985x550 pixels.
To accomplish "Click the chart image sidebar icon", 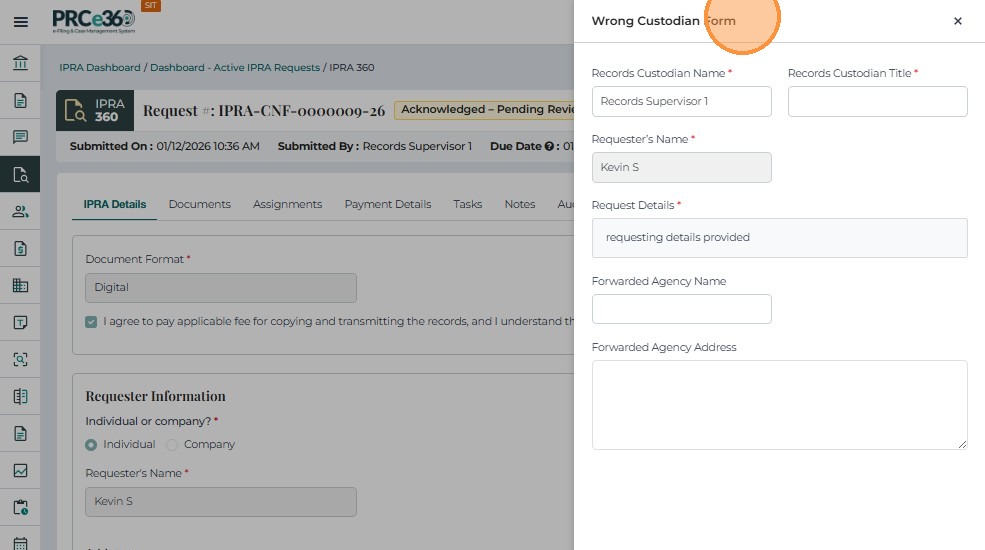I will click(20, 470).
